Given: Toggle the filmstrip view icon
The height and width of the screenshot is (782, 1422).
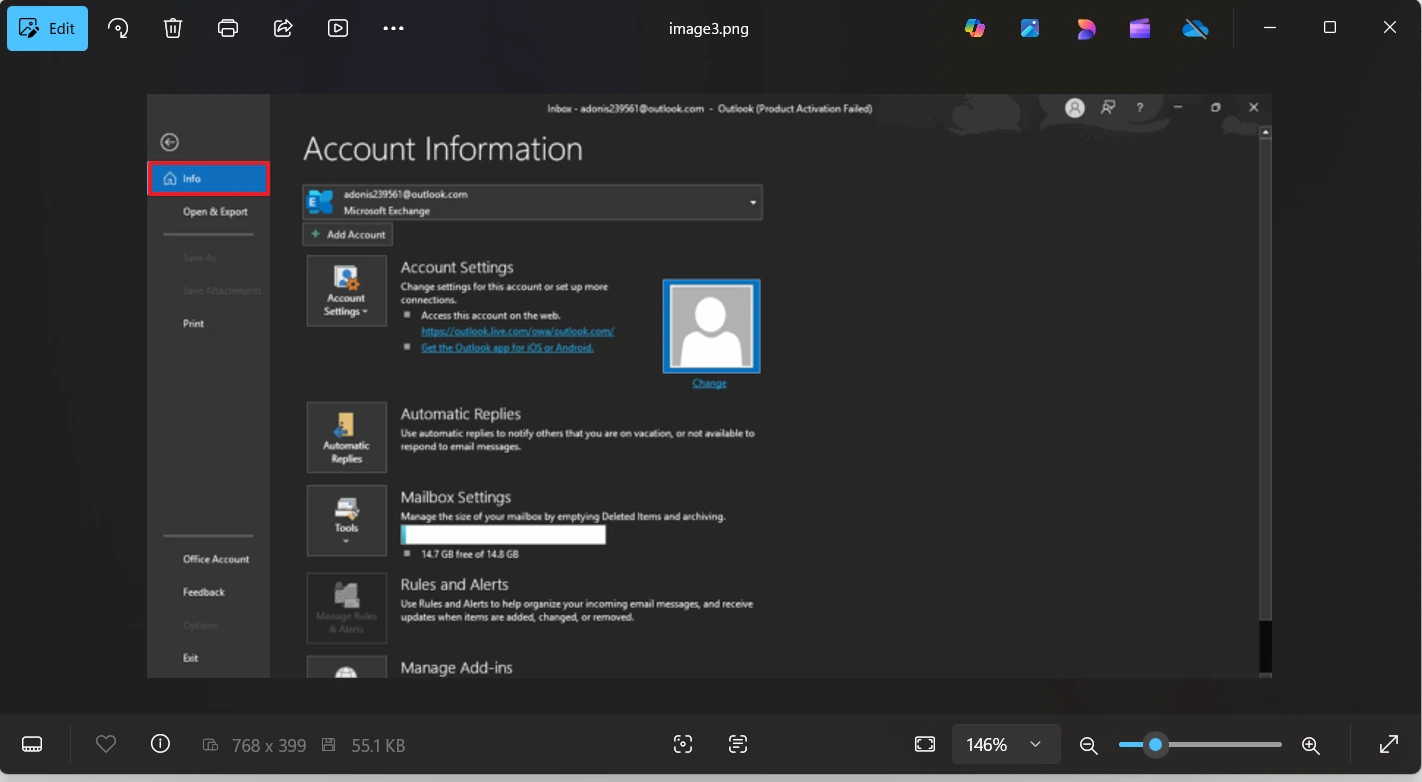Looking at the screenshot, I should point(32,744).
